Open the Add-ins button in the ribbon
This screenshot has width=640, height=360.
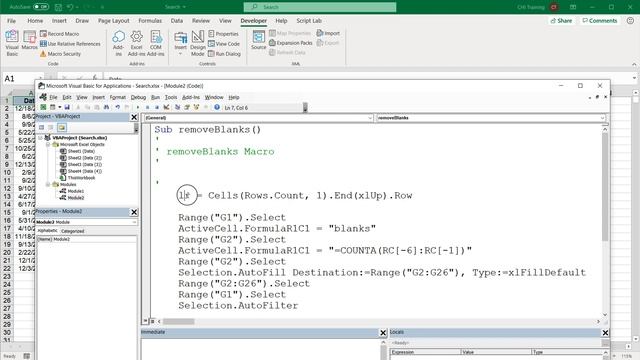click(118, 43)
